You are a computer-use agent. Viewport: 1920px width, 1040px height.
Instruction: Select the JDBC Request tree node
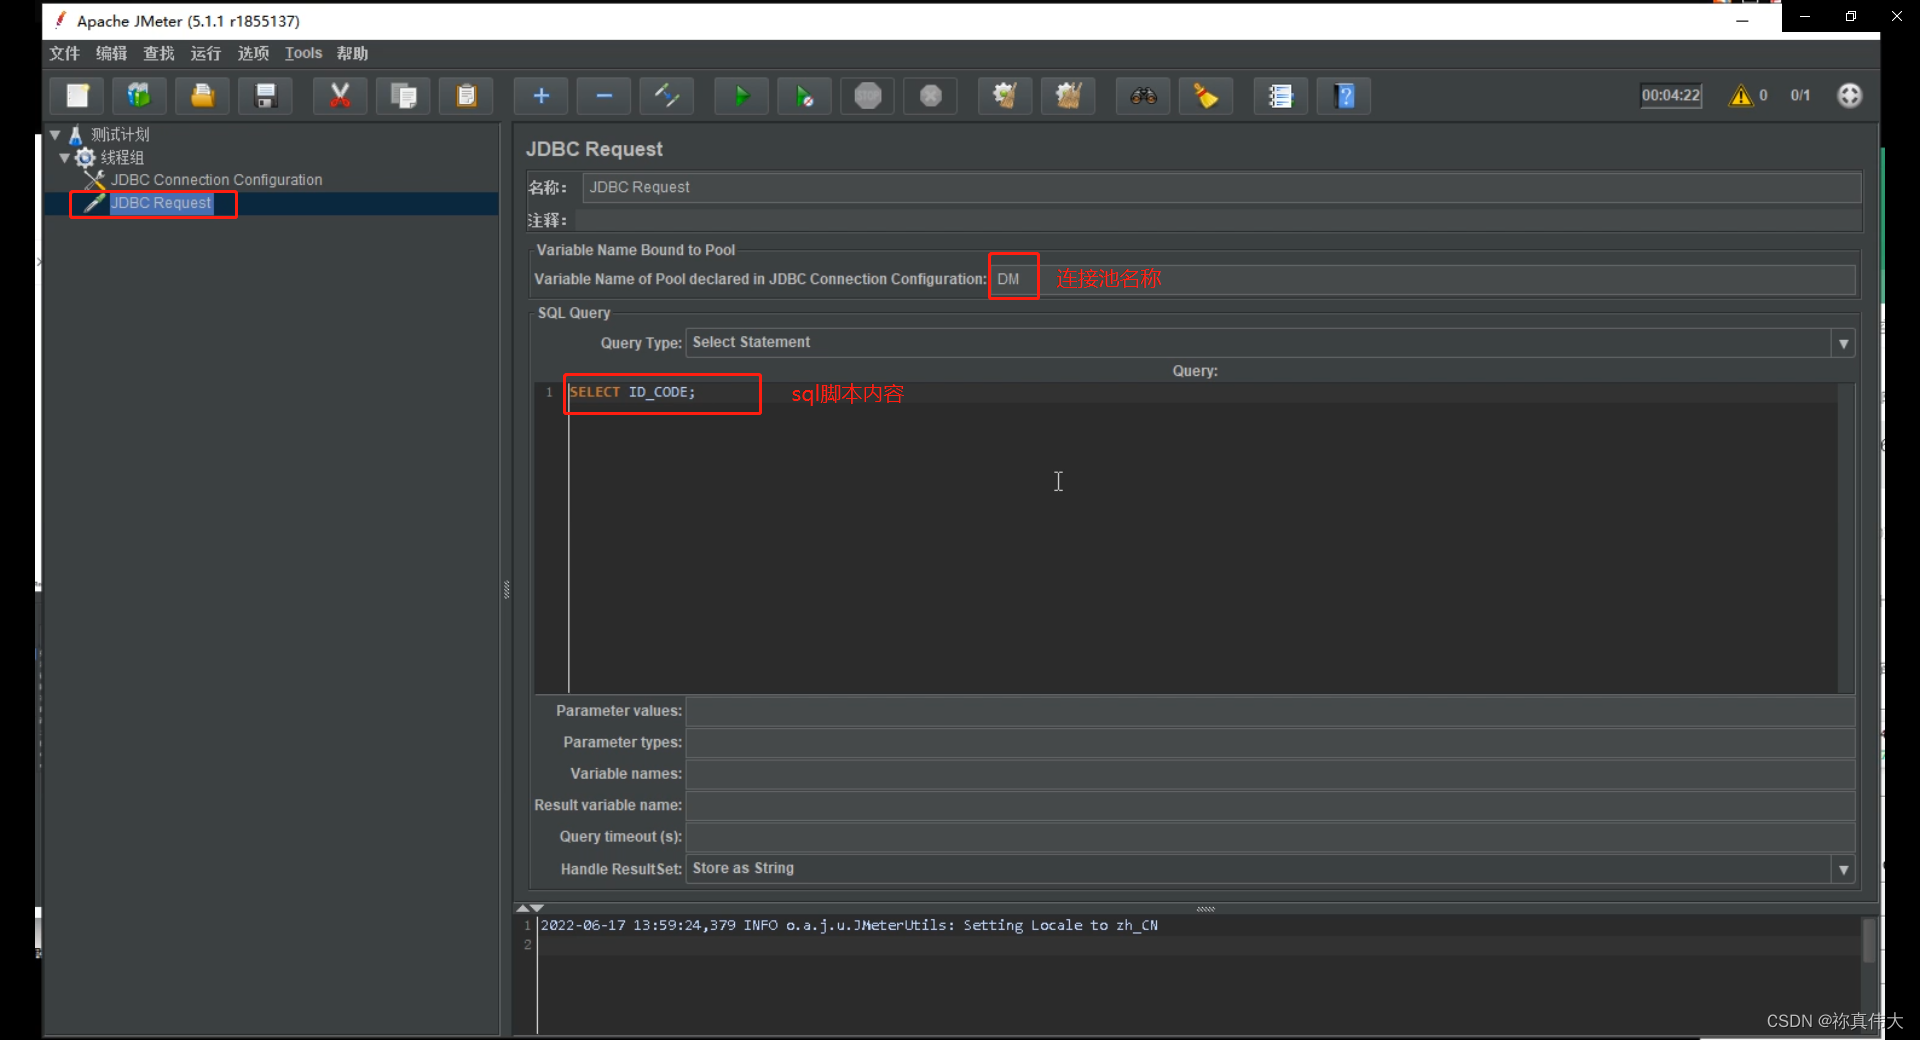[x=160, y=203]
